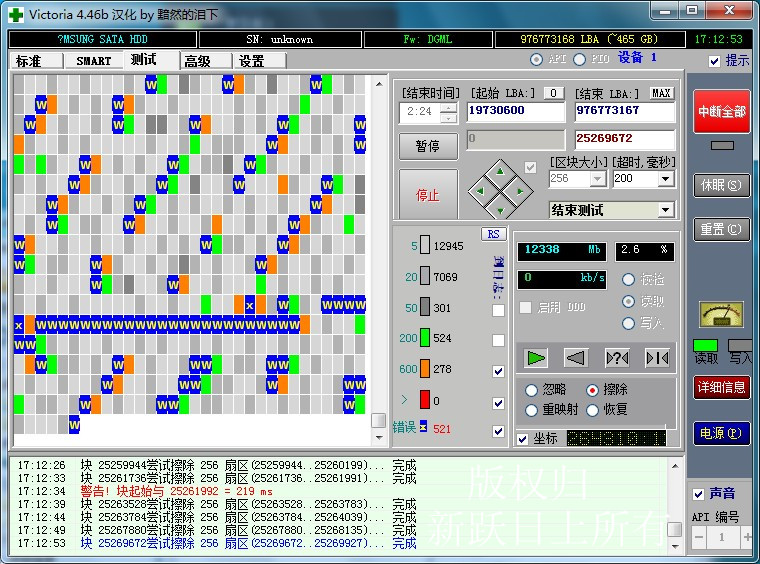Click the 600 ms orange block swatch

coord(425,368)
